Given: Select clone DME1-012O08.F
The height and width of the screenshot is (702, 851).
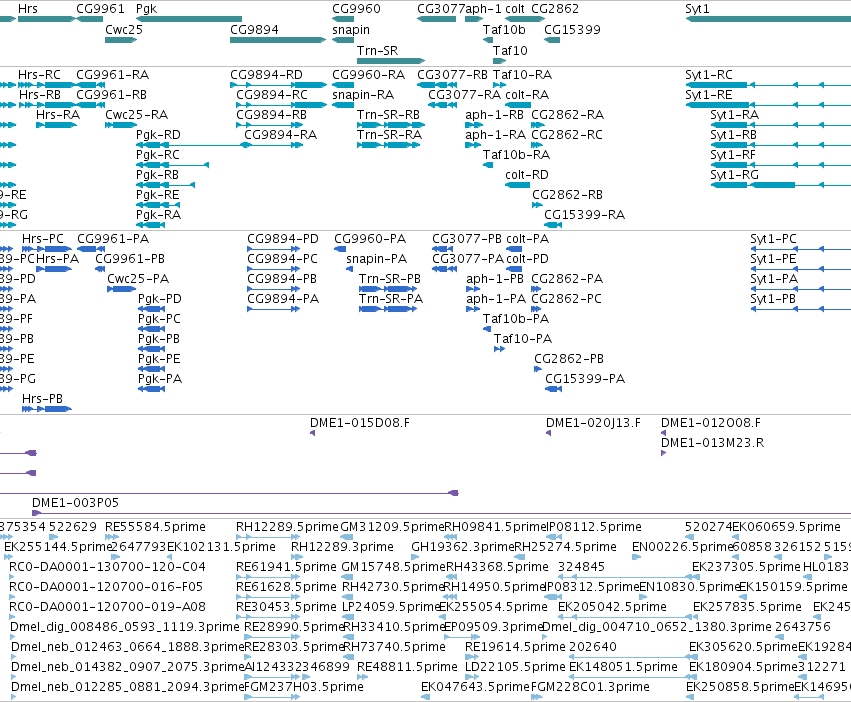Looking at the screenshot, I should click(x=710, y=423).
